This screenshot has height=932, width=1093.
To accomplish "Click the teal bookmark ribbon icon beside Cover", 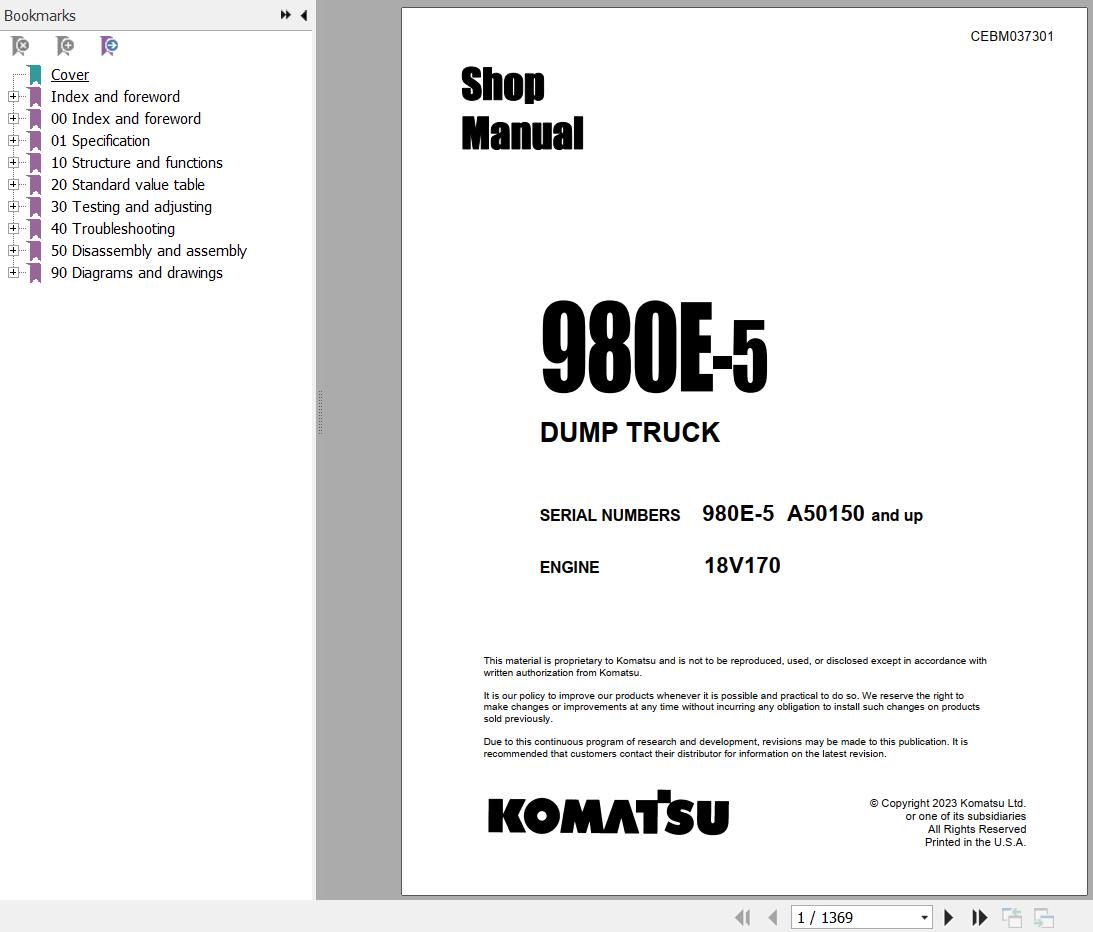I will point(35,75).
